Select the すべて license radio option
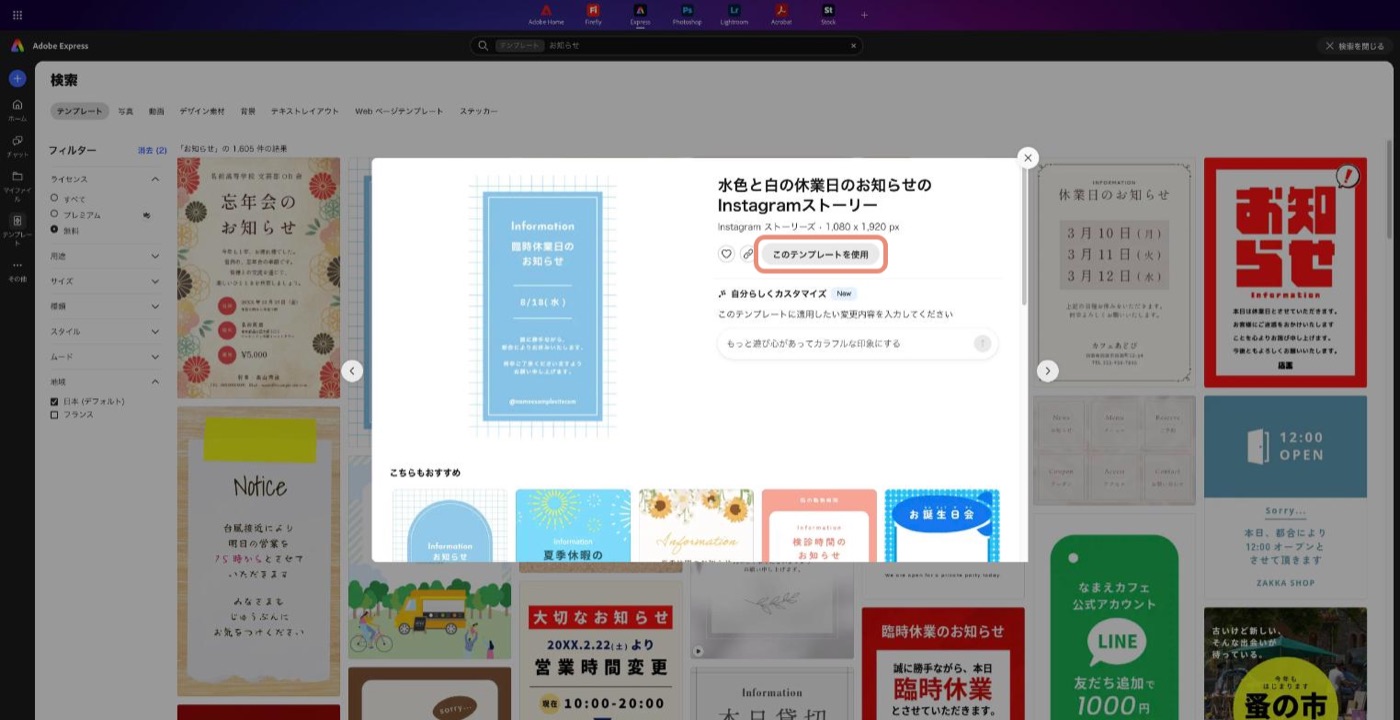Viewport: 1400px width, 720px height. [55, 199]
